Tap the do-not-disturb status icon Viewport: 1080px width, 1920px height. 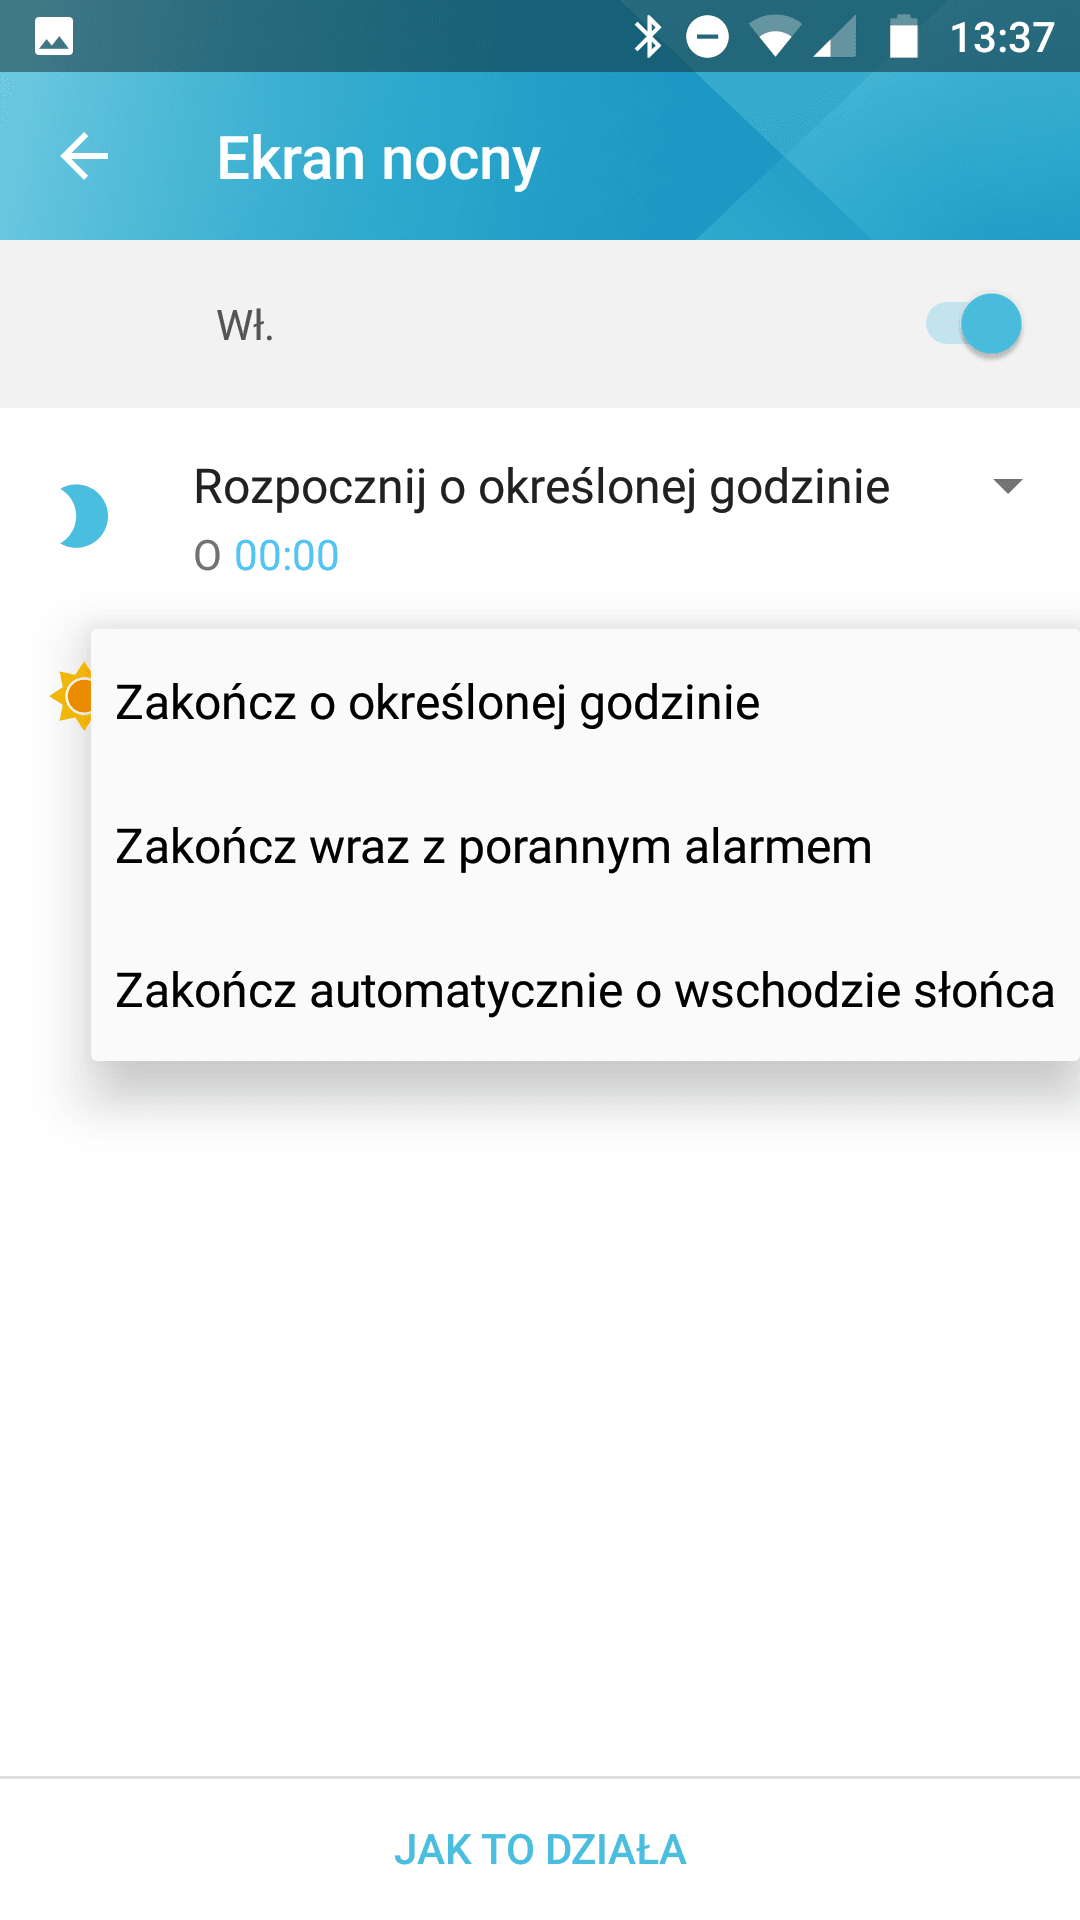(707, 38)
